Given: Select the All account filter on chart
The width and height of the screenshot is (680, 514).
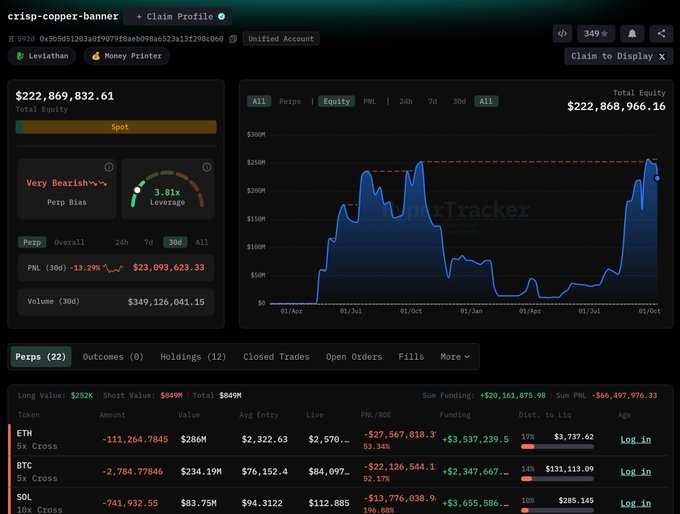Looking at the screenshot, I should [259, 101].
